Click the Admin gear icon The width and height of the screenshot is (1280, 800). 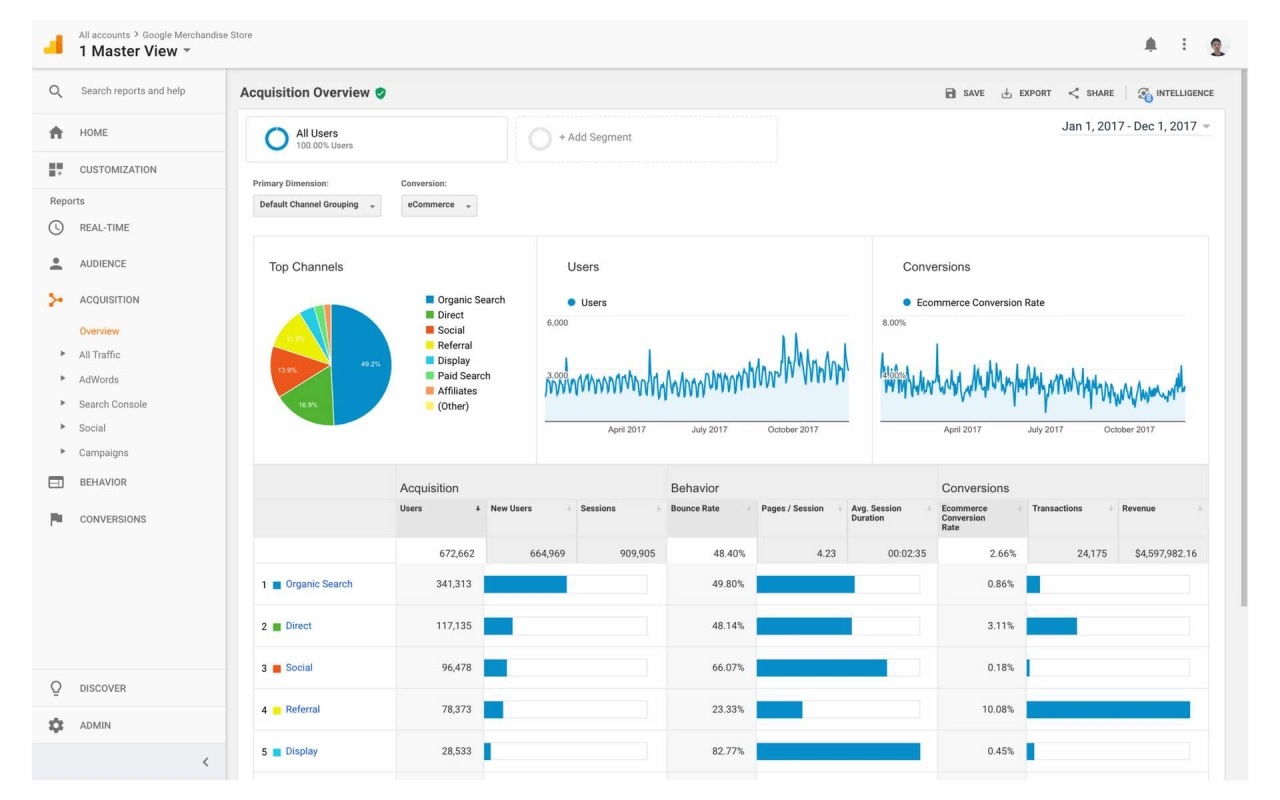coord(56,725)
